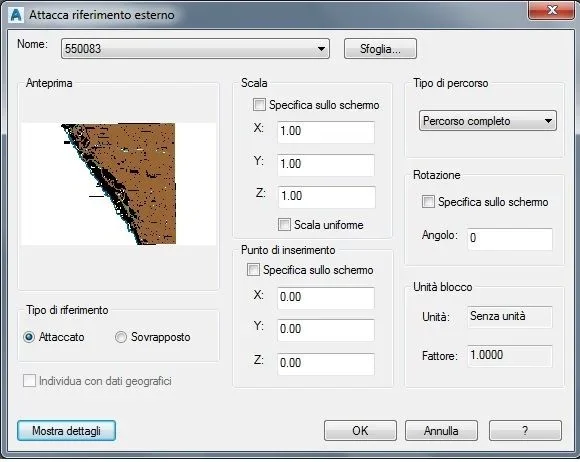This screenshot has width=580, height=462.
Task: Tick Specifica sullo schermo under Rotazione
Action: point(428,202)
